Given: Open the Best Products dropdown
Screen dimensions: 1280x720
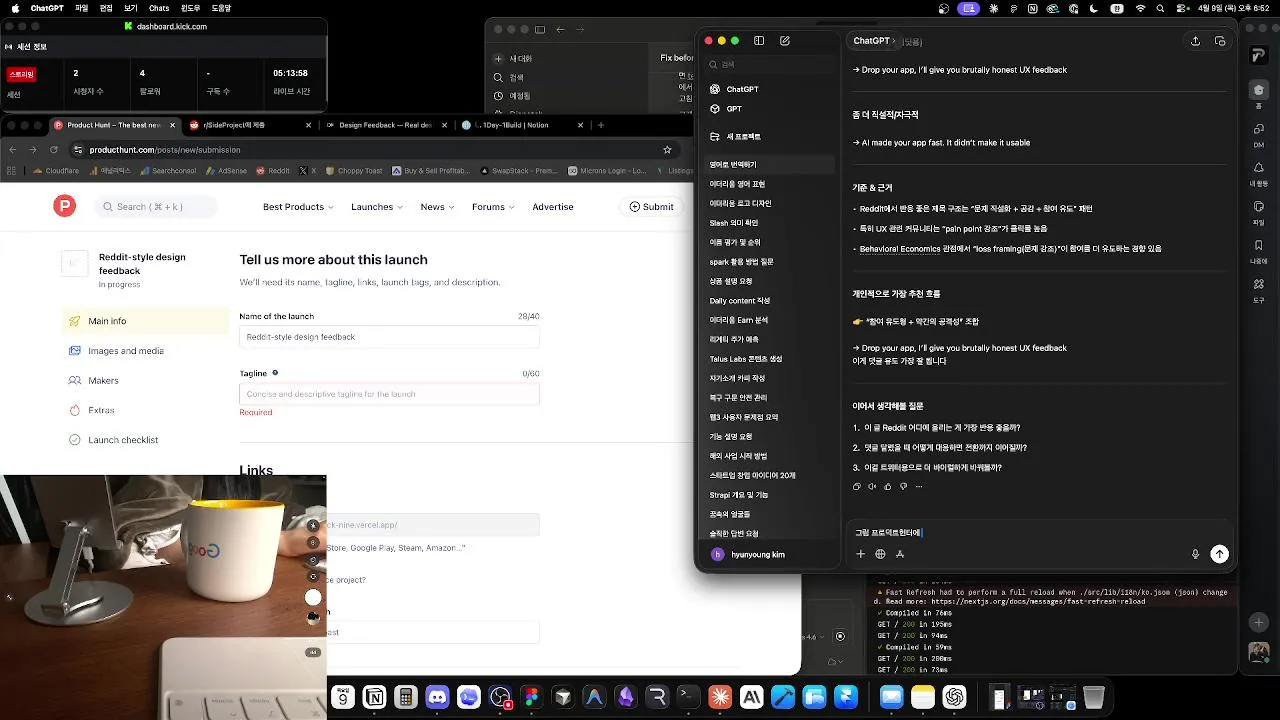Looking at the screenshot, I should [x=298, y=207].
